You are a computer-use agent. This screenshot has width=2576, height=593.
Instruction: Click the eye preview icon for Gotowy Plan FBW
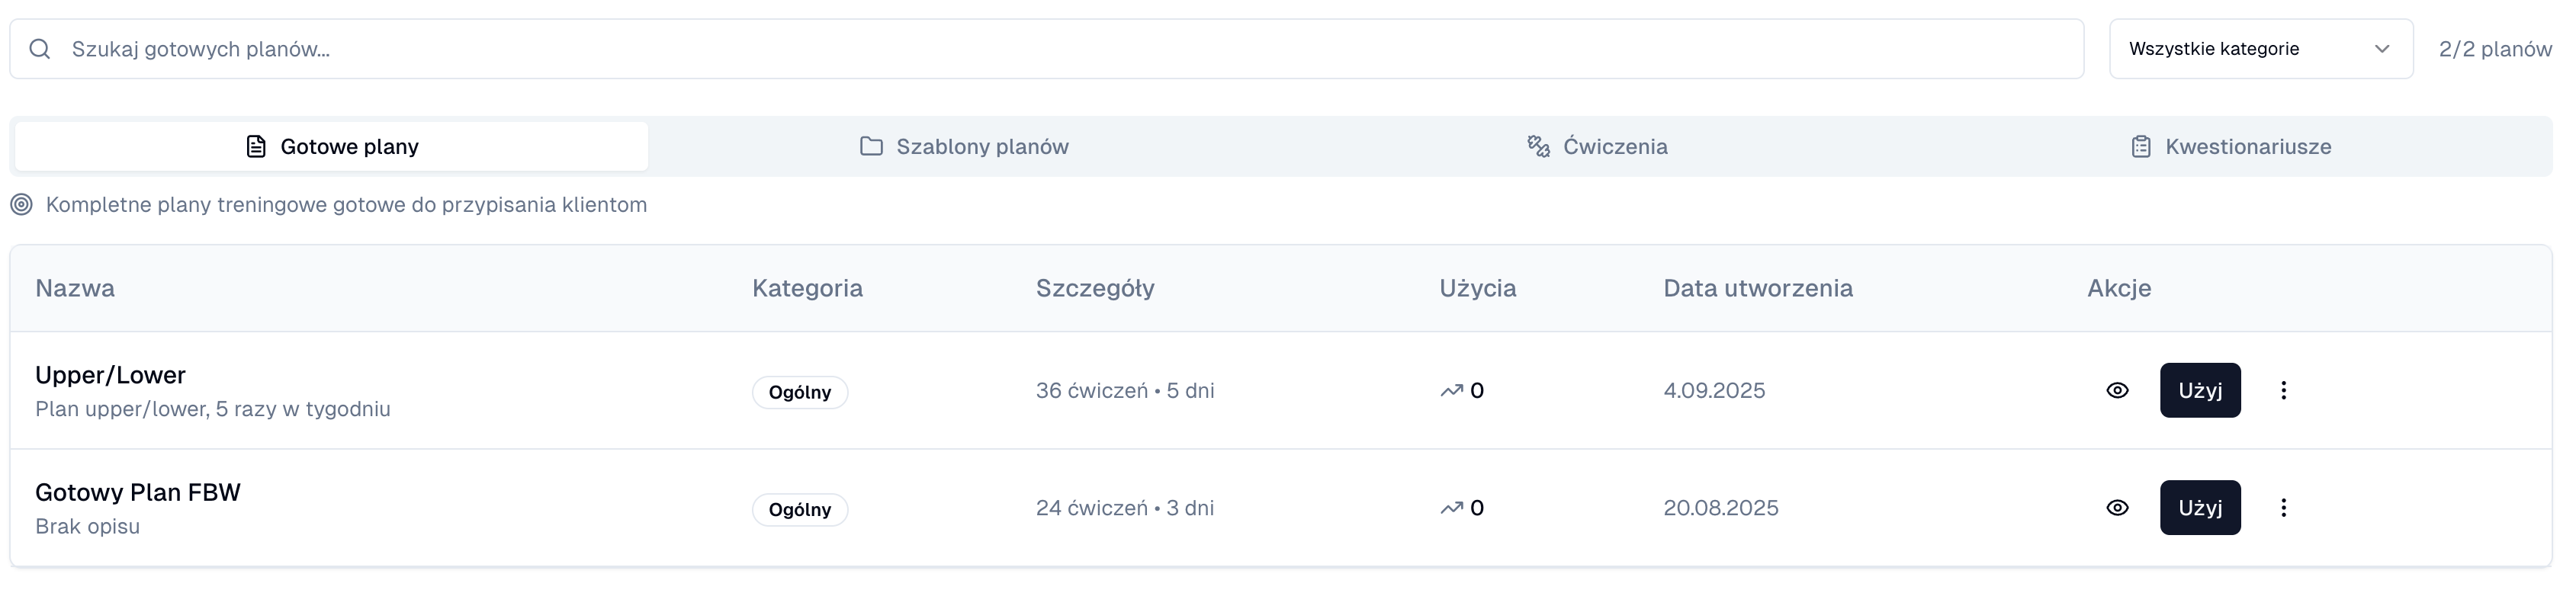click(2119, 507)
